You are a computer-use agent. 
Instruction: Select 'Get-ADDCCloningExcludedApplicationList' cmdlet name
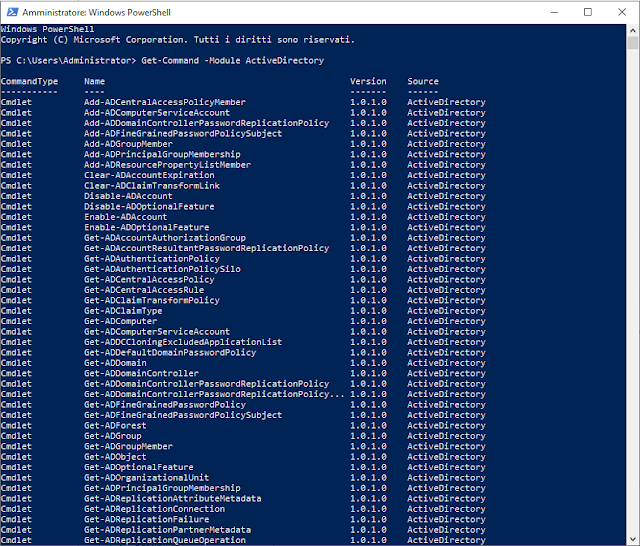(x=183, y=342)
